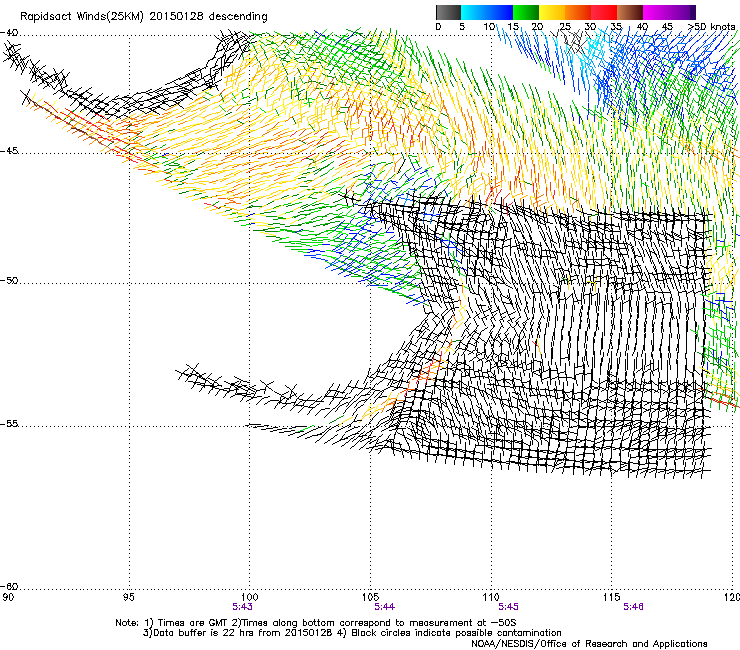Click the '>50 knots' legend label

coord(711,26)
